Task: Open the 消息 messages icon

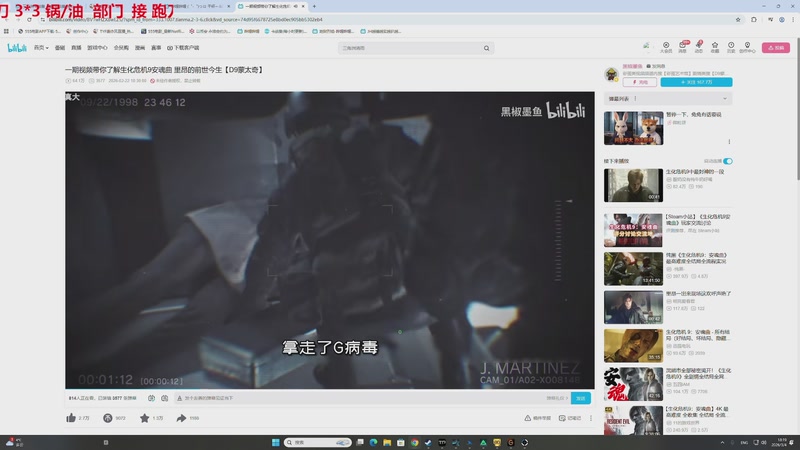Action: [683, 47]
